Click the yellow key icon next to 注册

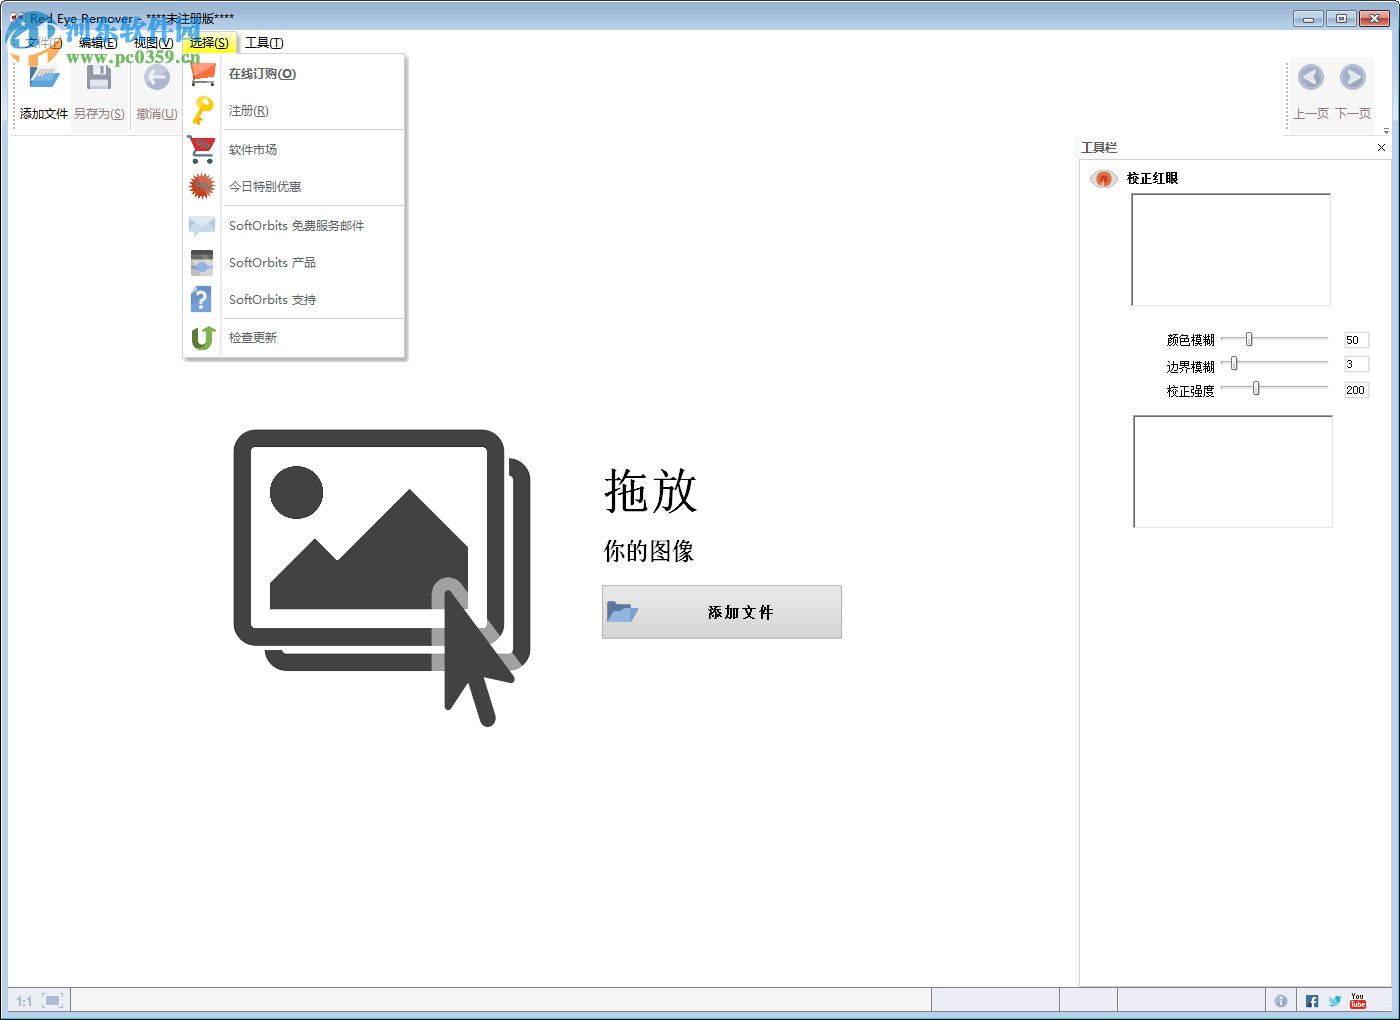tap(201, 111)
